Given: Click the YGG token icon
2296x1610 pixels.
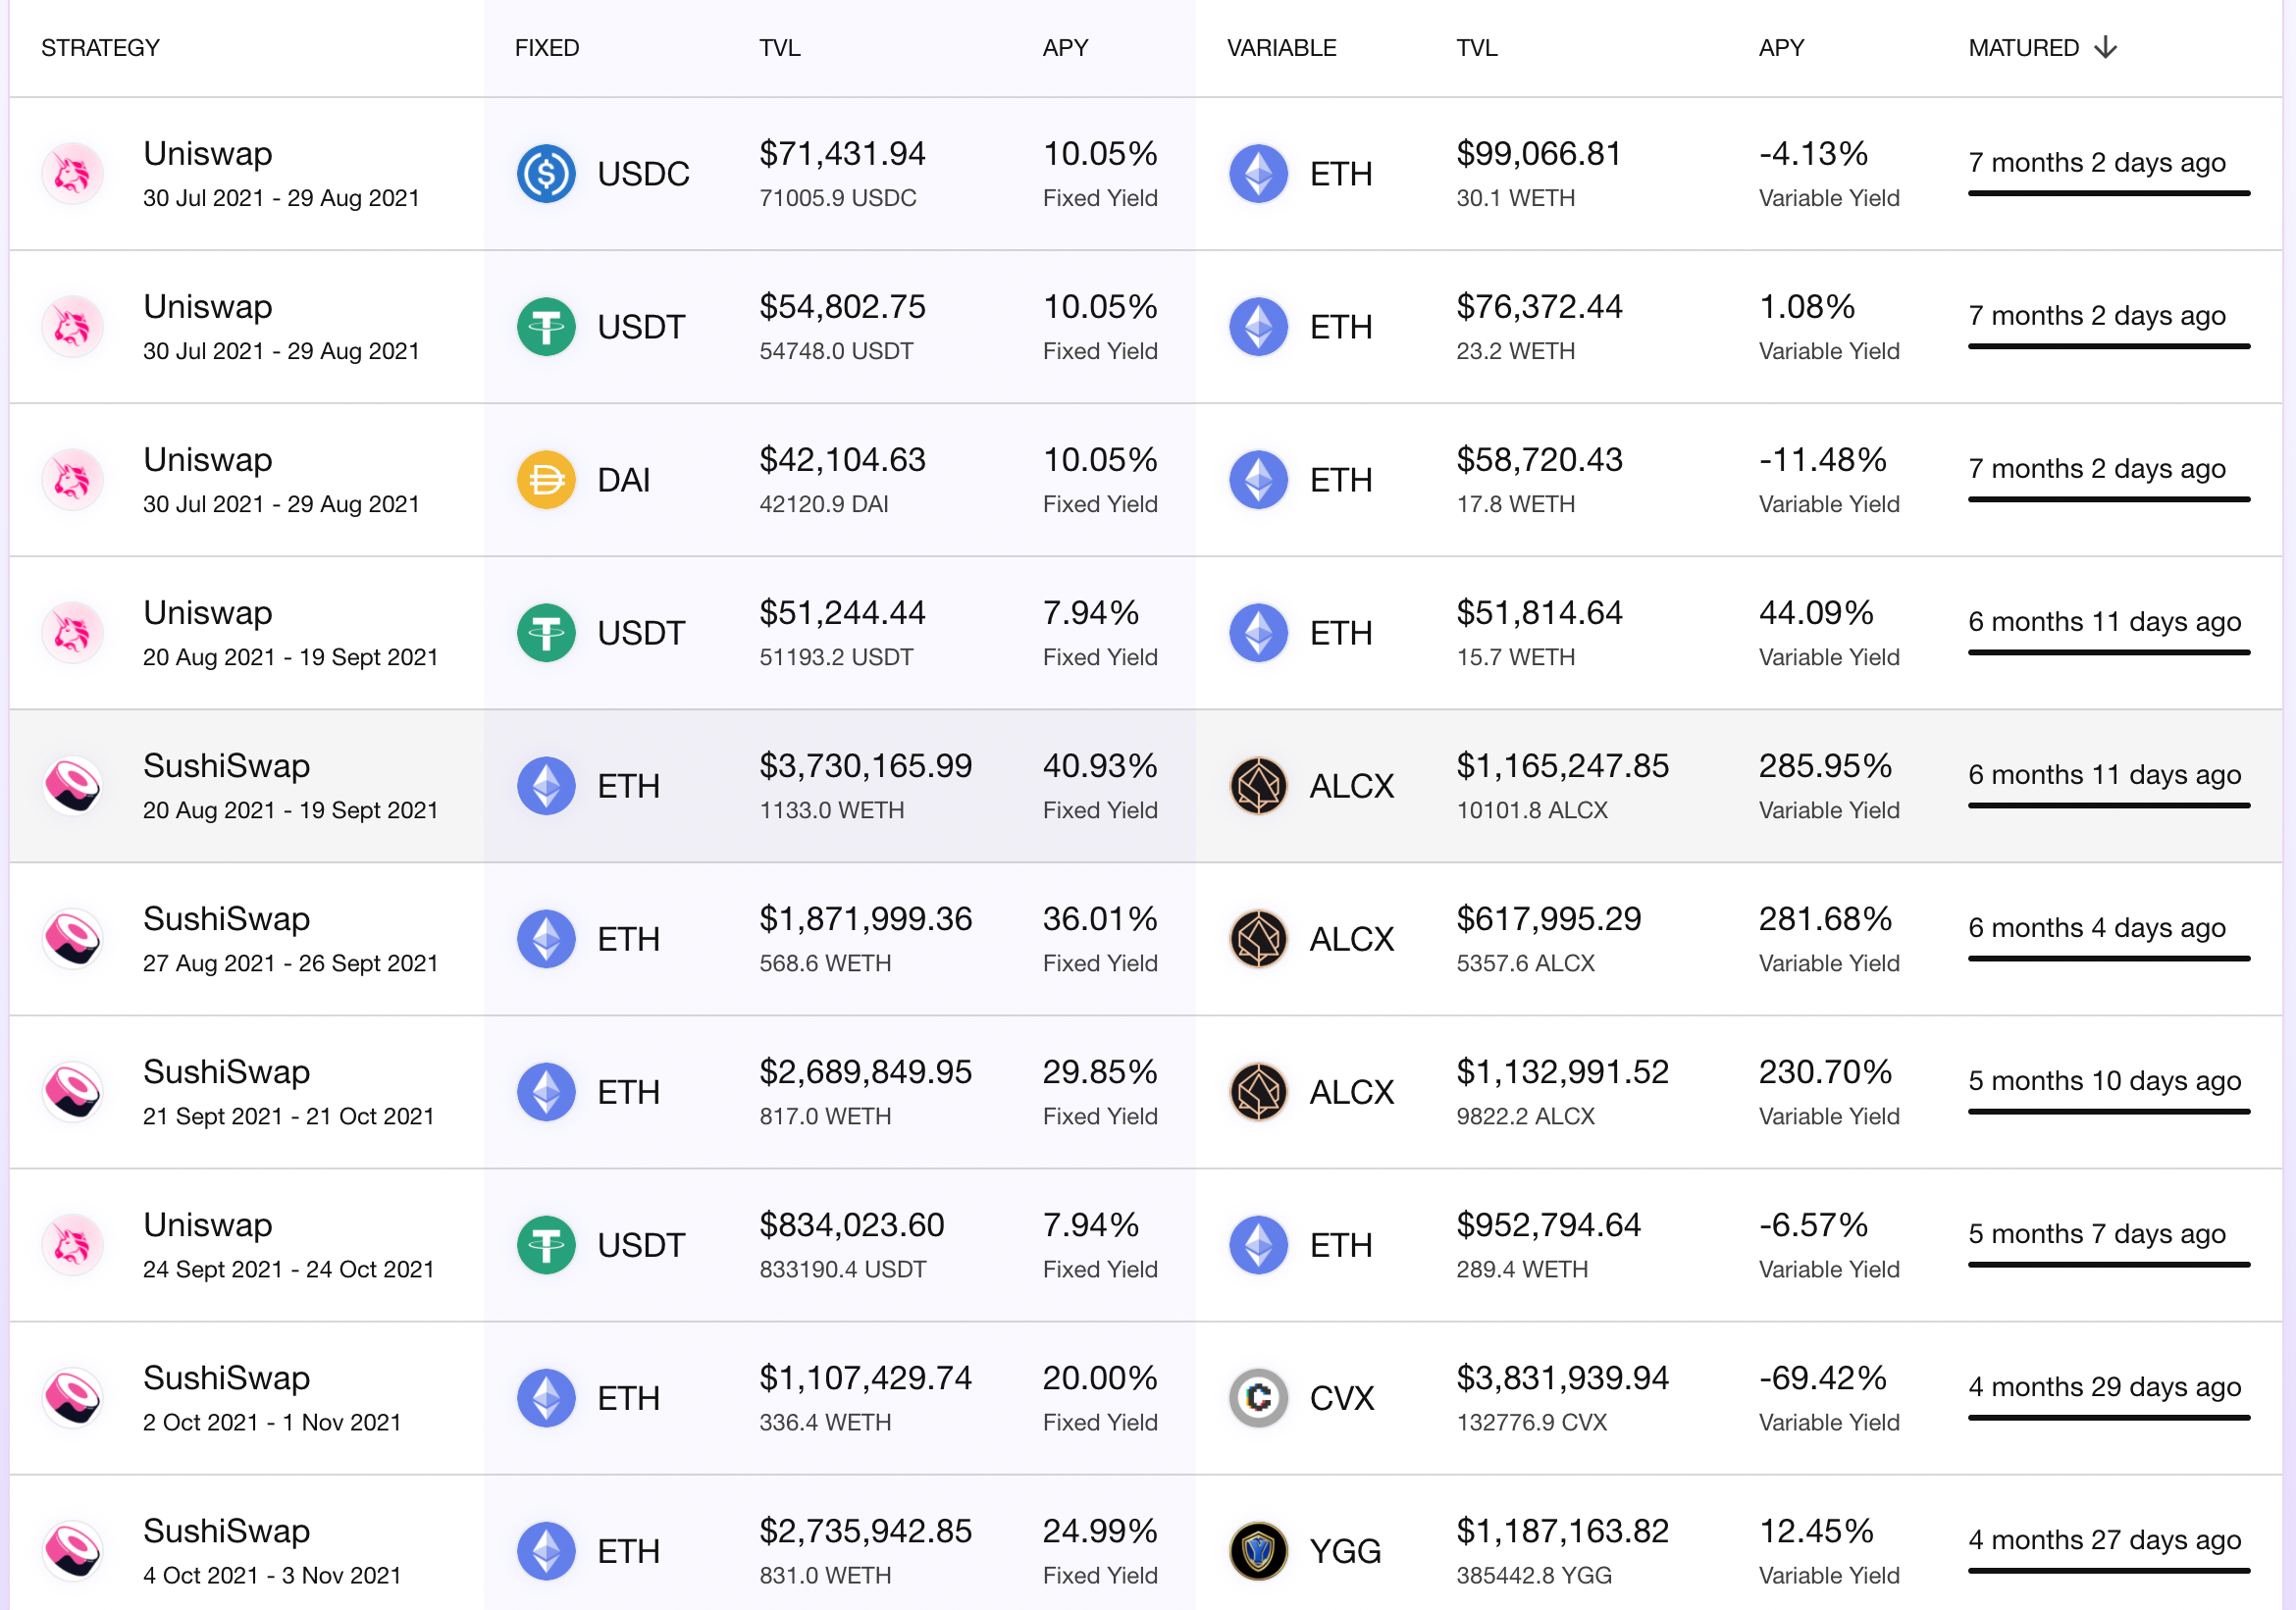Looking at the screenshot, I should 1258,1551.
